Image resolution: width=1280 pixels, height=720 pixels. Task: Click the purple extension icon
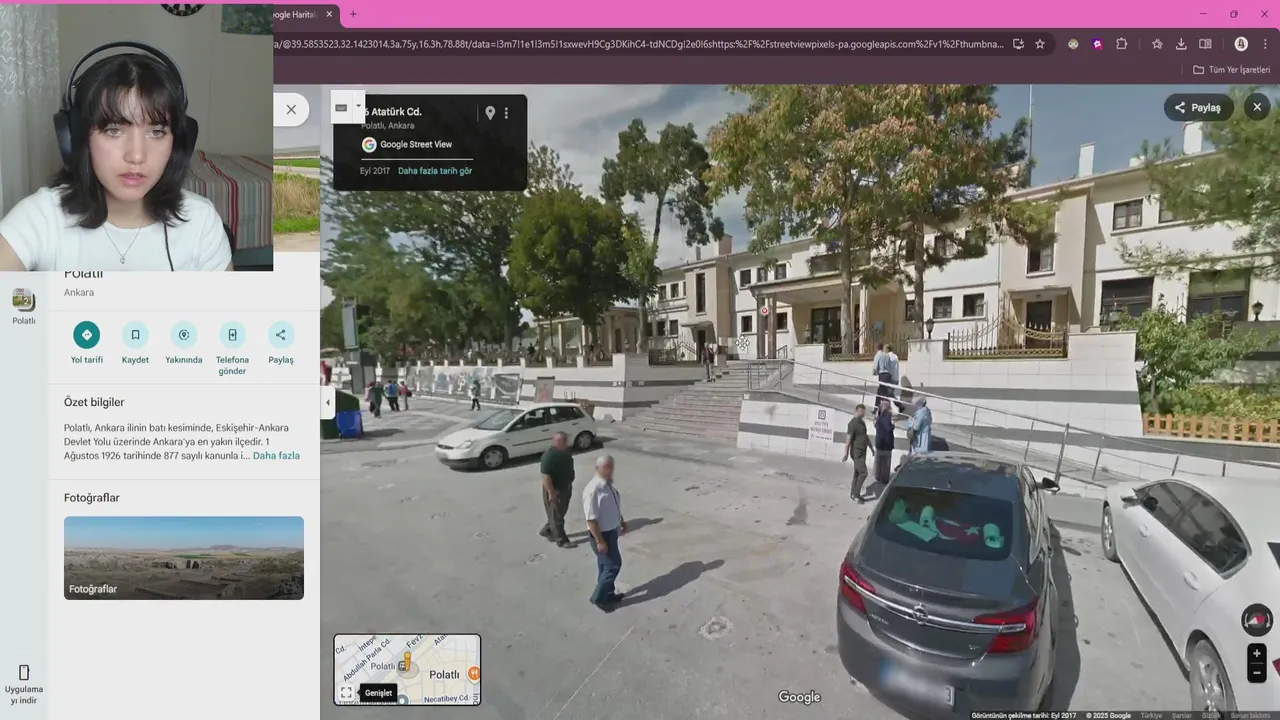coord(1097,44)
